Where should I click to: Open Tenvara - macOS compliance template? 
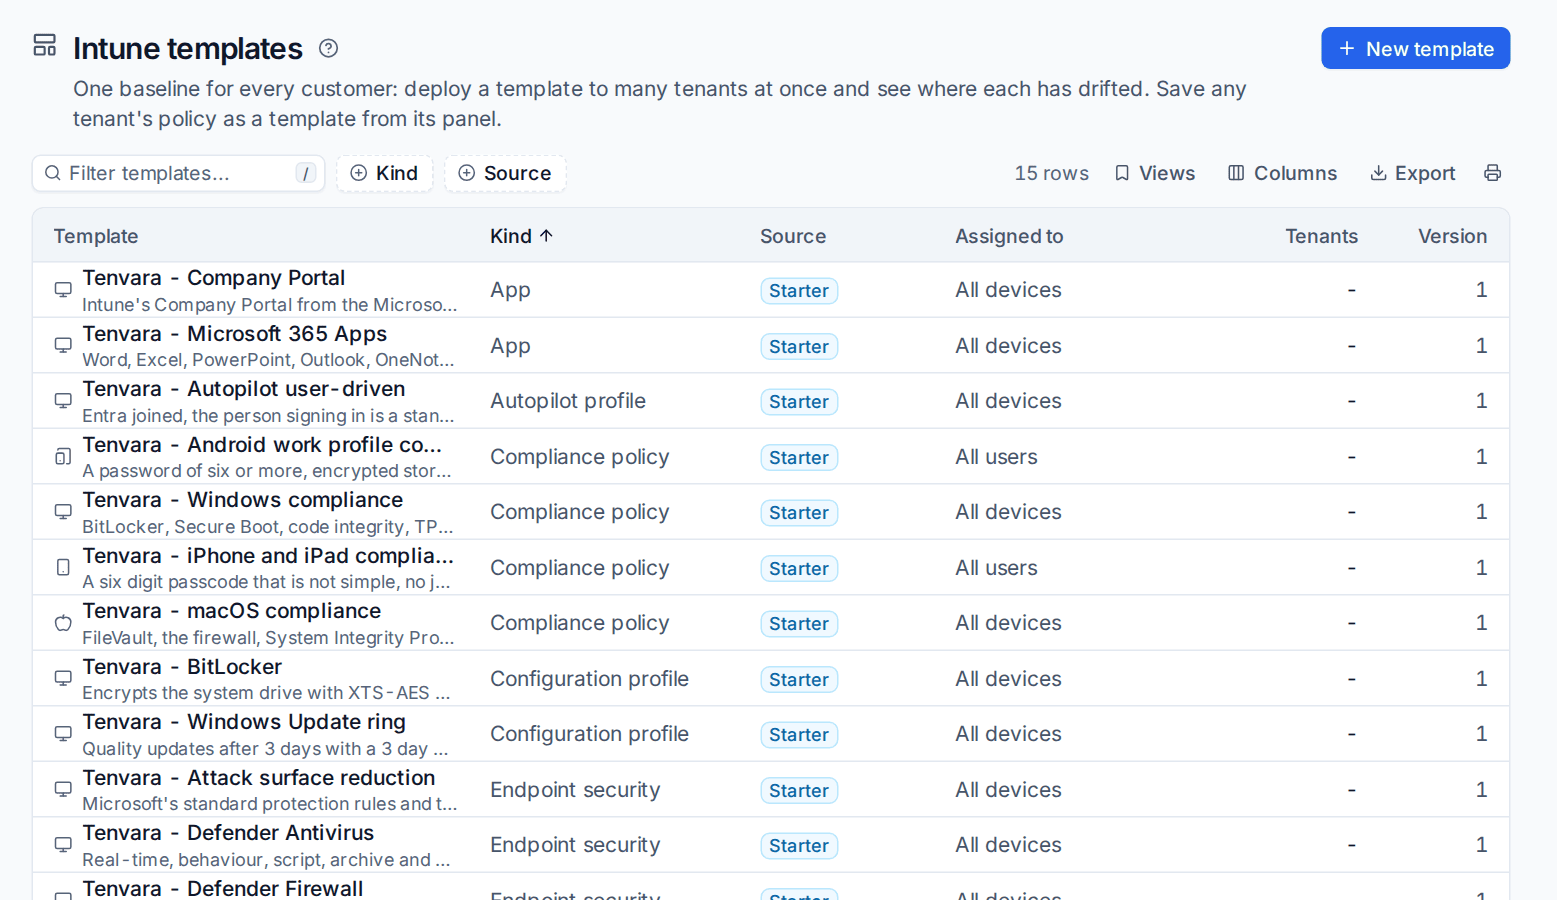(232, 611)
